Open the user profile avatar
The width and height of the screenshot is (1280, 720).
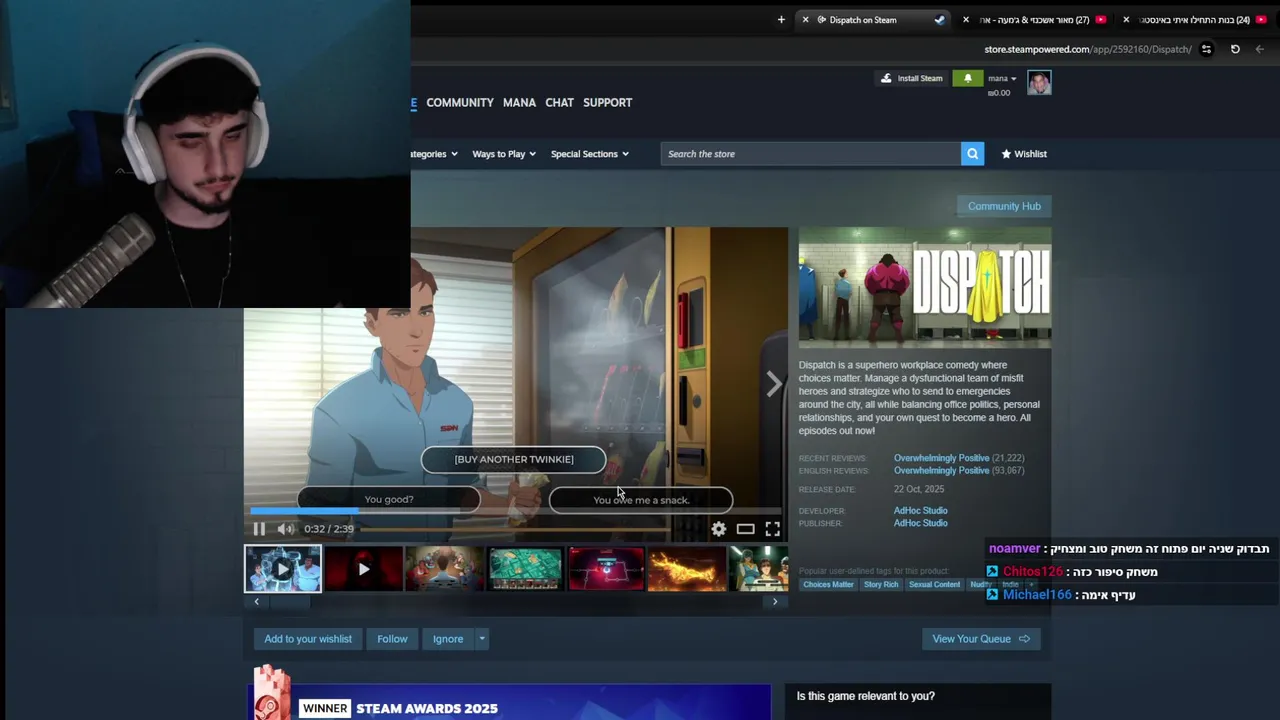(x=1039, y=83)
